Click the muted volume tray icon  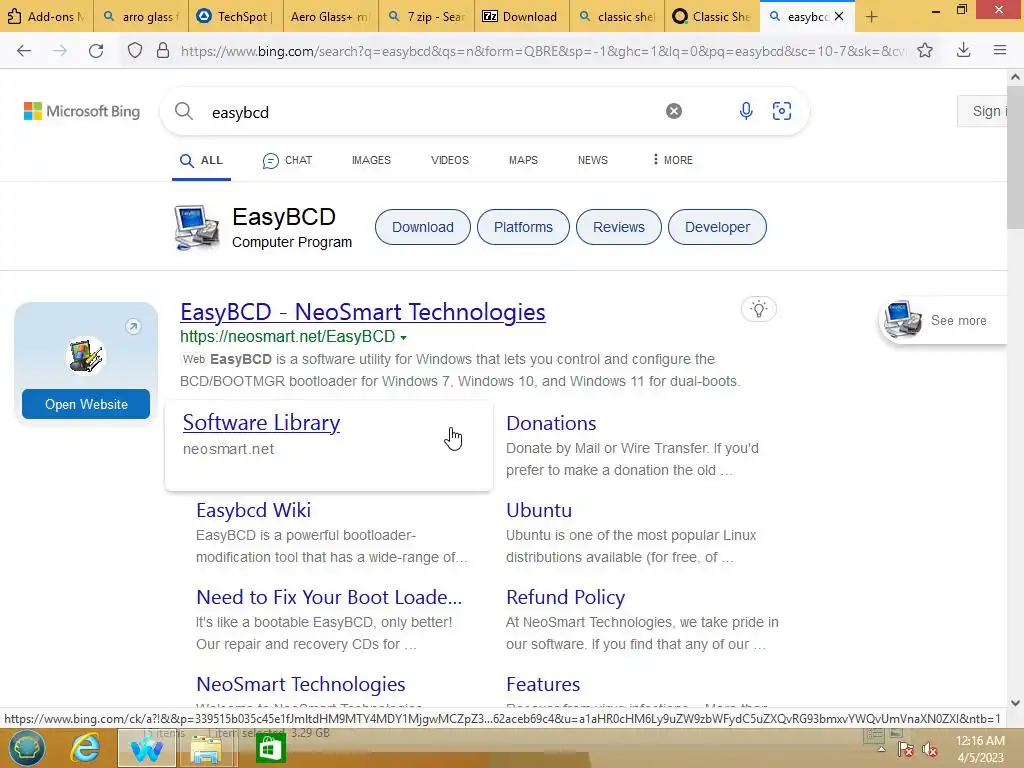coord(929,750)
